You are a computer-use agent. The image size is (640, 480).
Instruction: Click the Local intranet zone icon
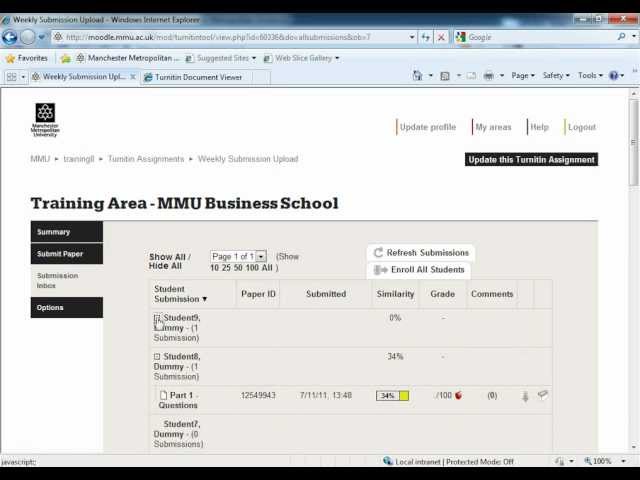pyautogui.click(x=388, y=461)
